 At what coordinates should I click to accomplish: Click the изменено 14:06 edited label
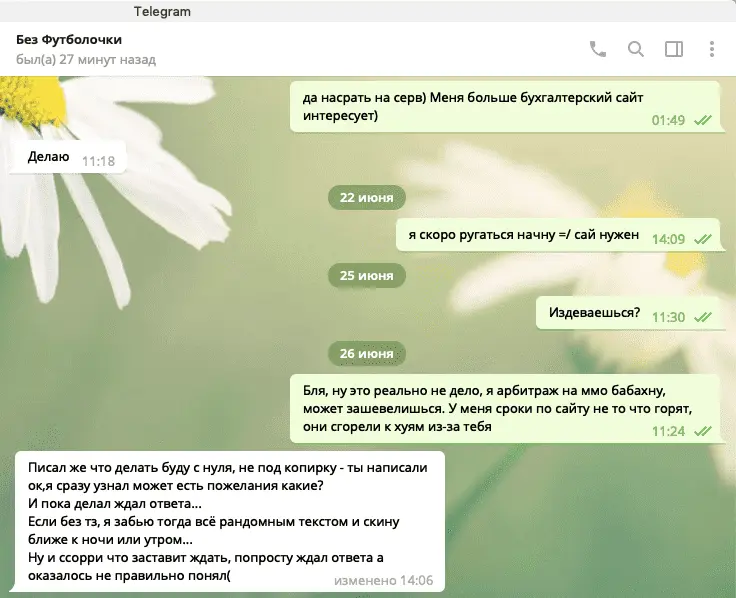(383, 581)
